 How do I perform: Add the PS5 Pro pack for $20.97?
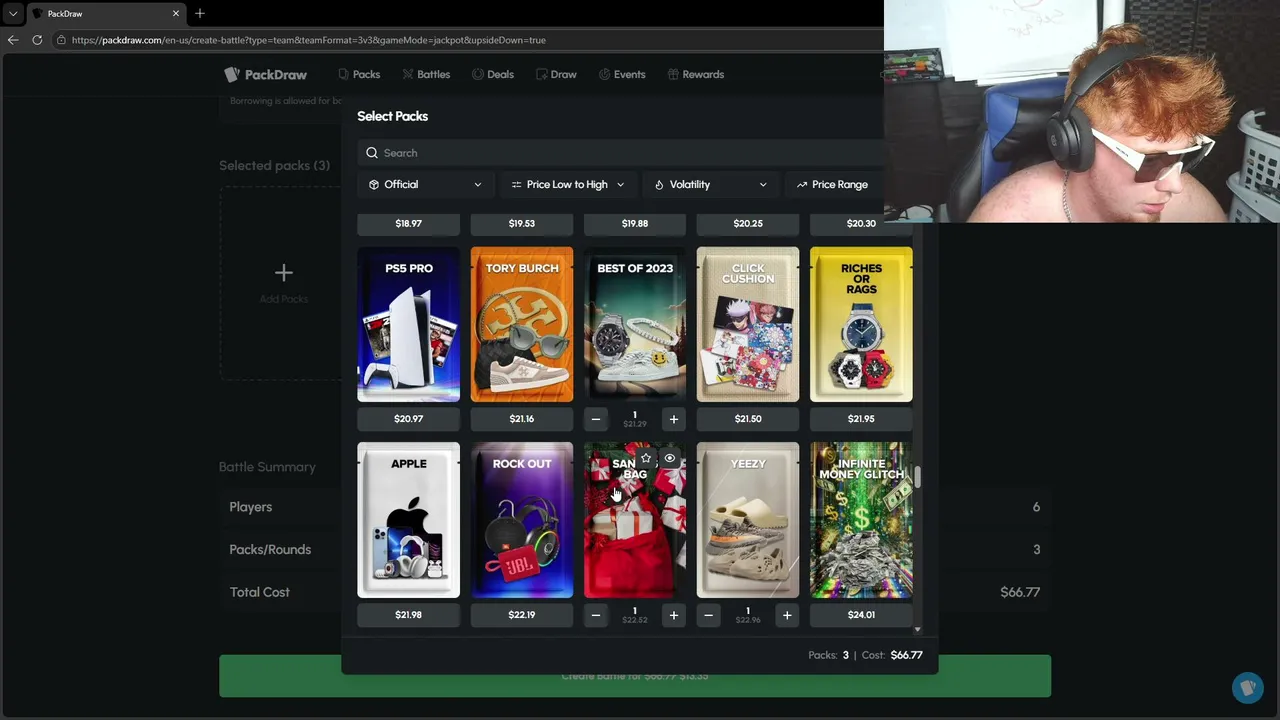point(408,419)
